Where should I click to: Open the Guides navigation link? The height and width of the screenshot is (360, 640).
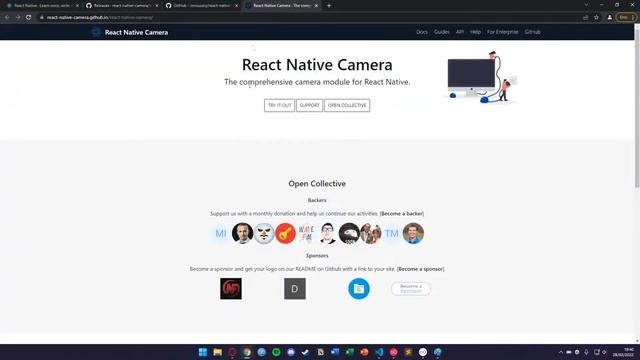pos(442,32)
